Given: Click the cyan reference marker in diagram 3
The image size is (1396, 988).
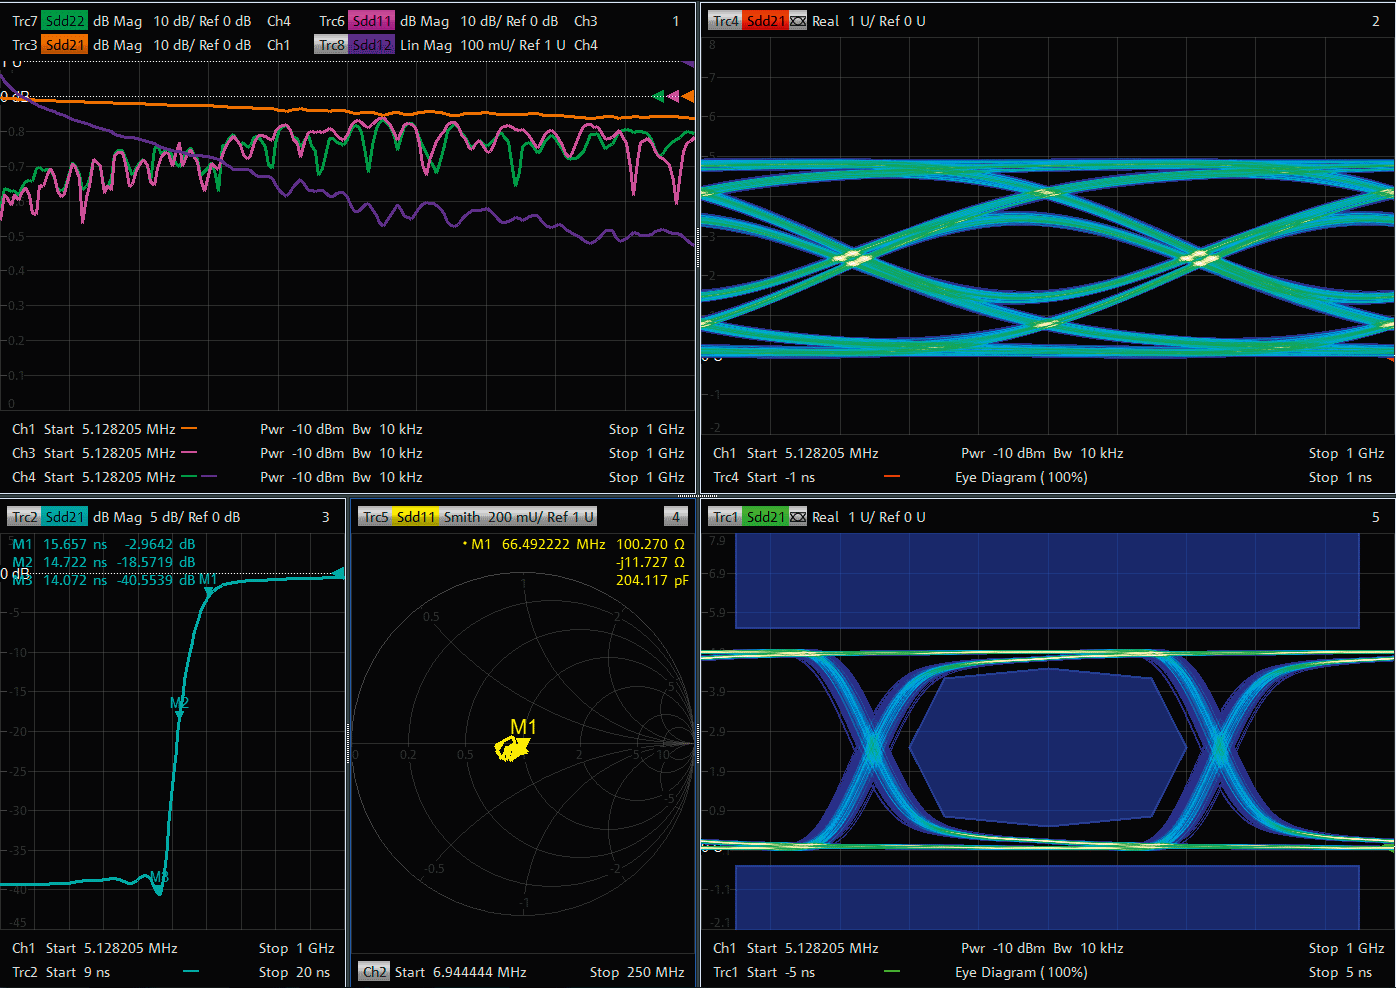Looking at the screenshot, I should point(339,573).
